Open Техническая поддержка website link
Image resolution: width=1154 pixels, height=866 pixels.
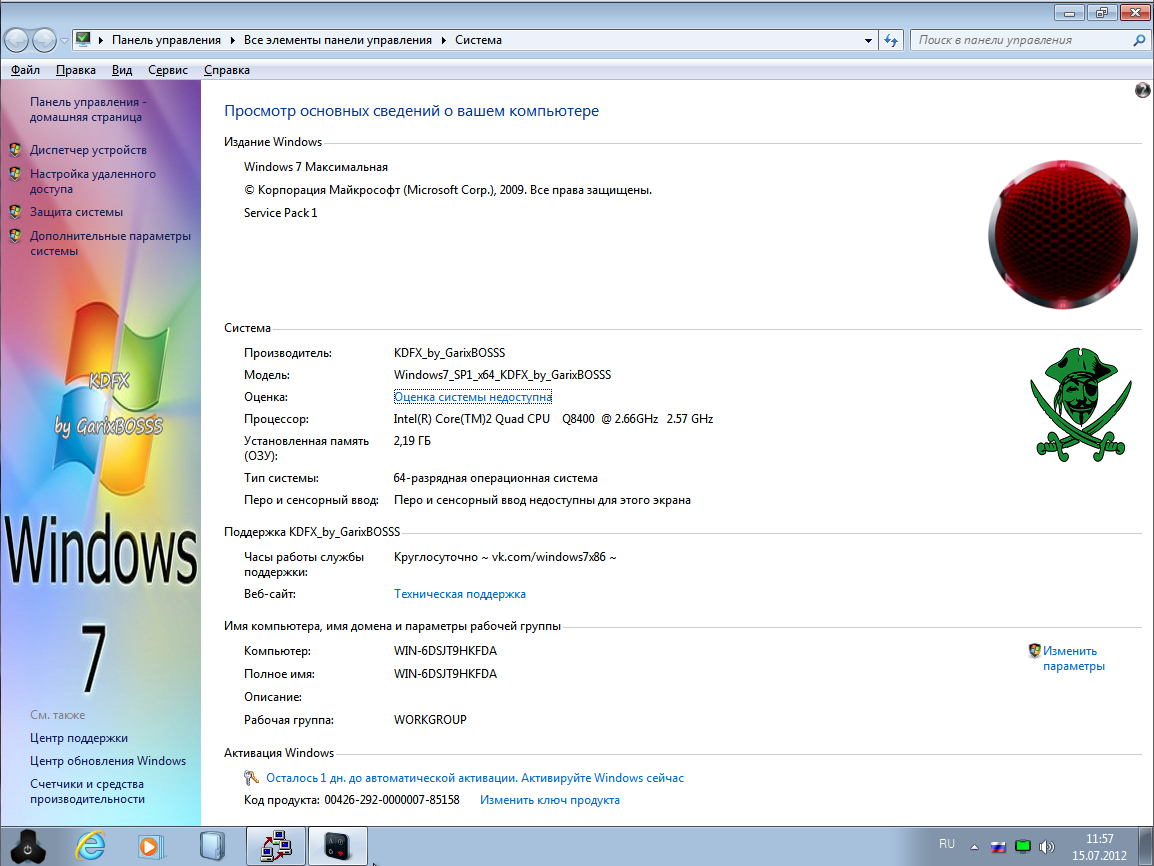pyautogui.click(x=460, y=594)
